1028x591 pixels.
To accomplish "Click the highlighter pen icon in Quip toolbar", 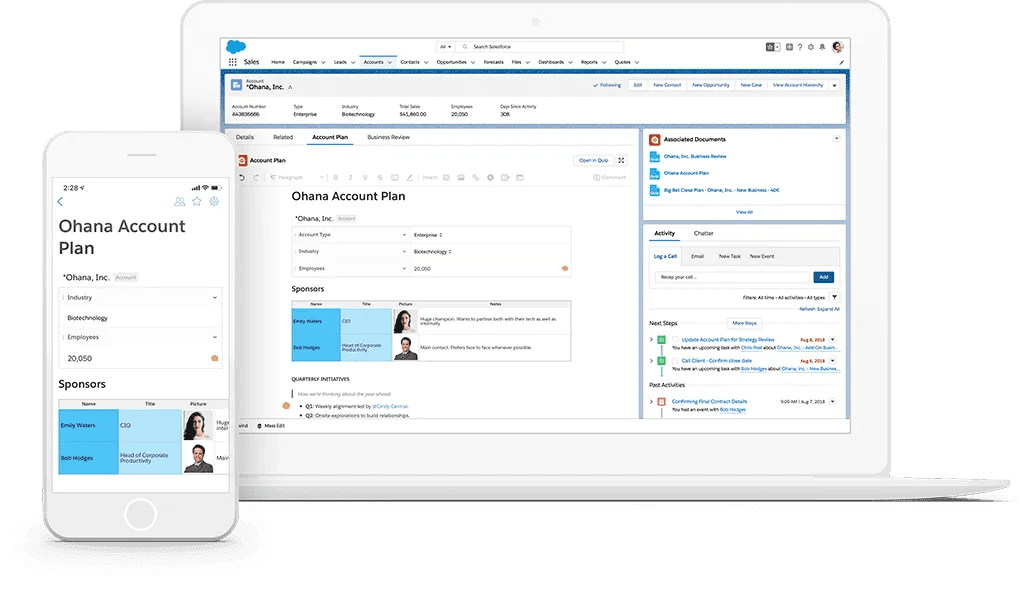I will pos(409,178).
